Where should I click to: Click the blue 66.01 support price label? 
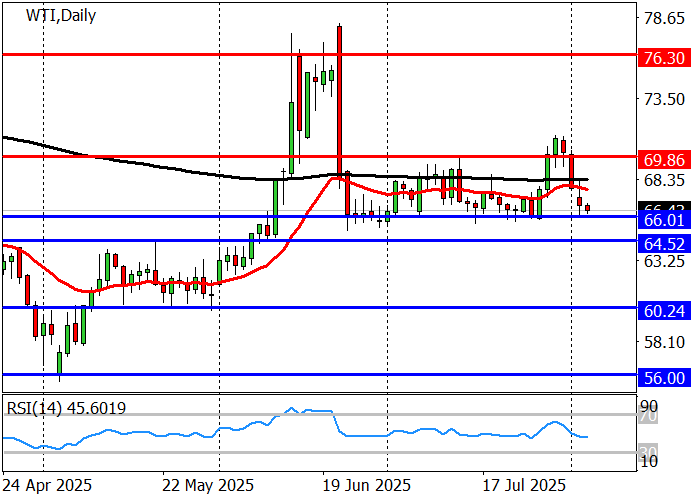pyautogui.click(x=662, y=220)
